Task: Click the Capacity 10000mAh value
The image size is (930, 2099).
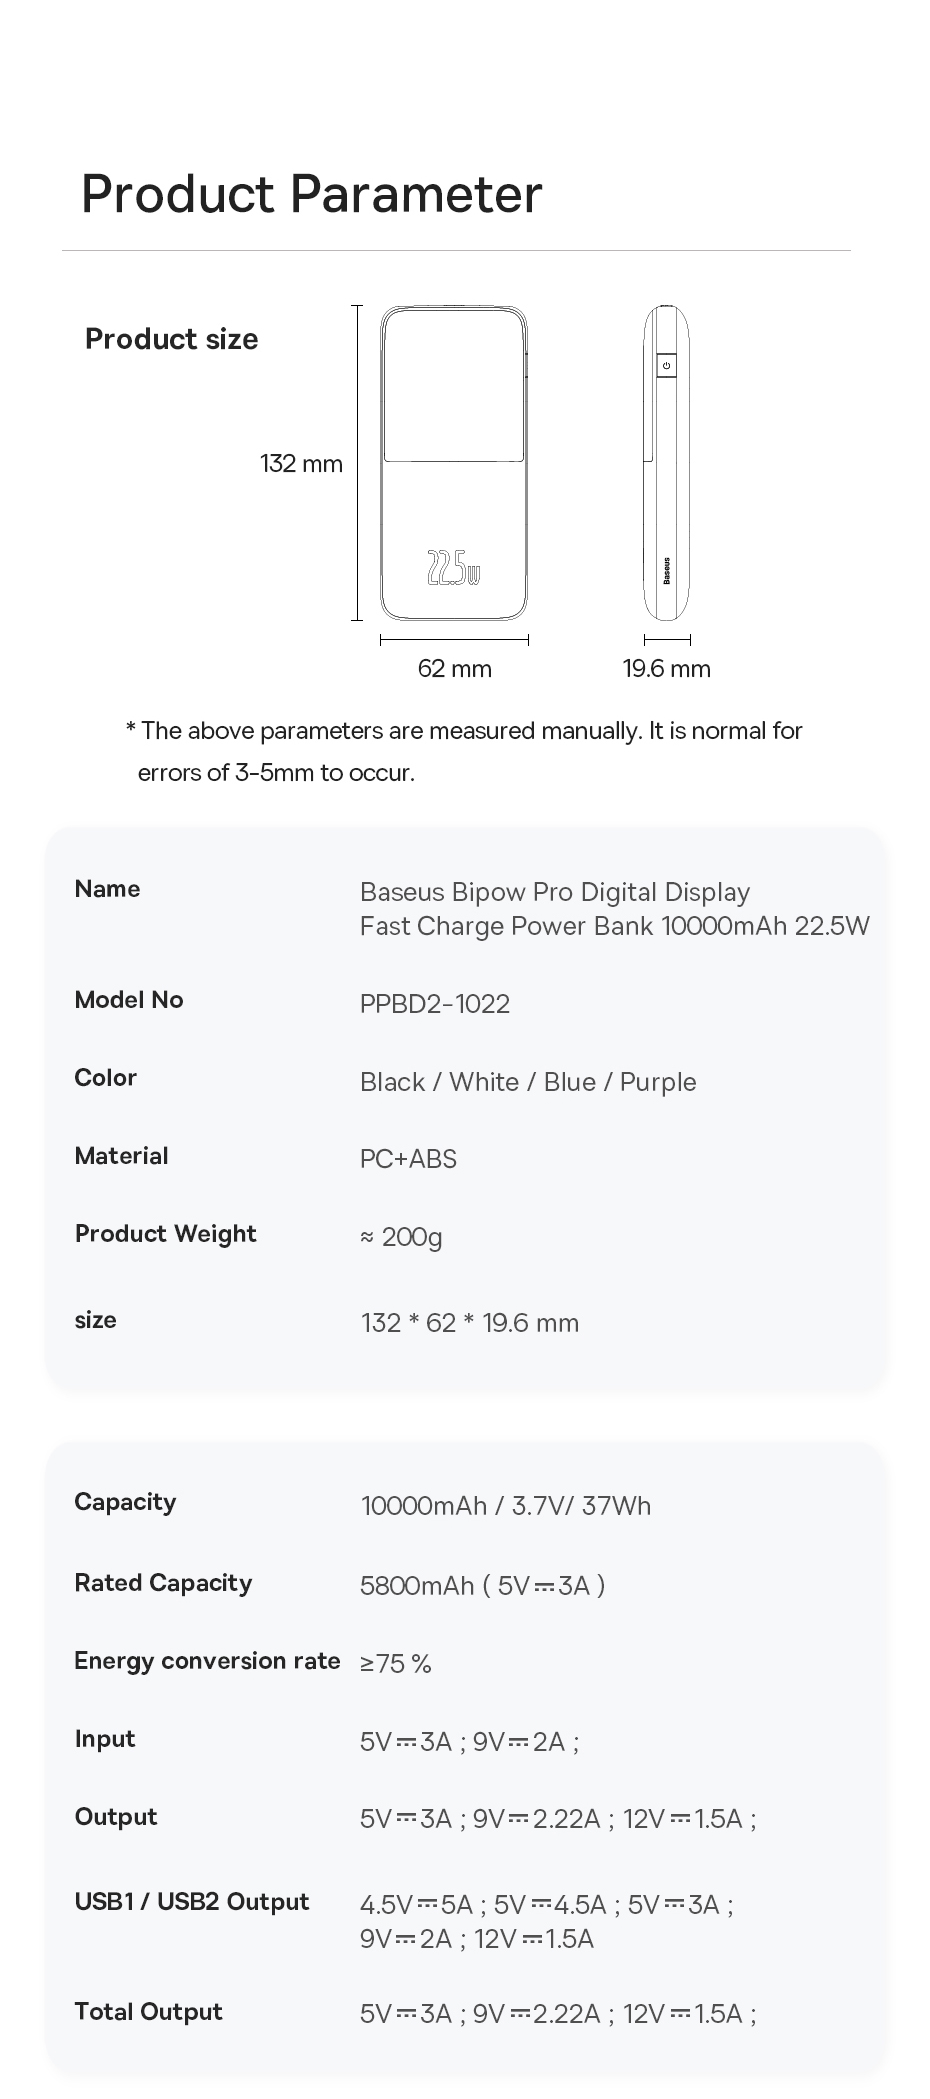Action: (506, 1506)
